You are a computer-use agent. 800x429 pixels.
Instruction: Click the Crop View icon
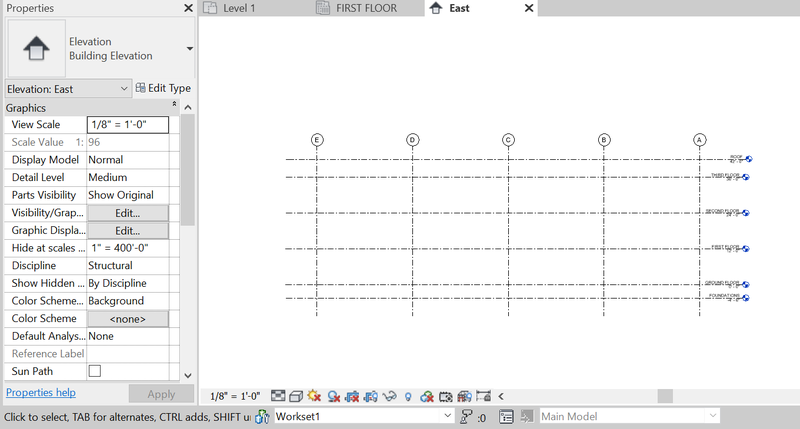point(350,395)
